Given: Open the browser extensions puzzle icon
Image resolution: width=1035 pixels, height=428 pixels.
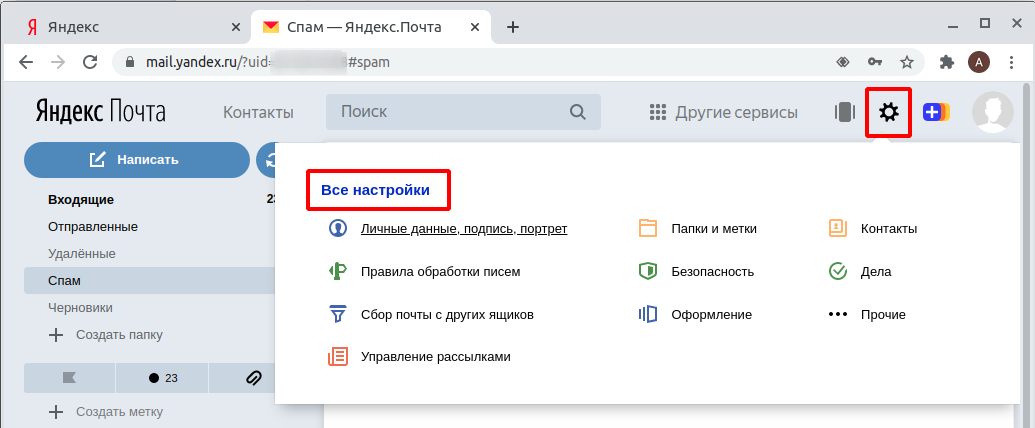Looking at the screenshot, I should tap(947, 62).
